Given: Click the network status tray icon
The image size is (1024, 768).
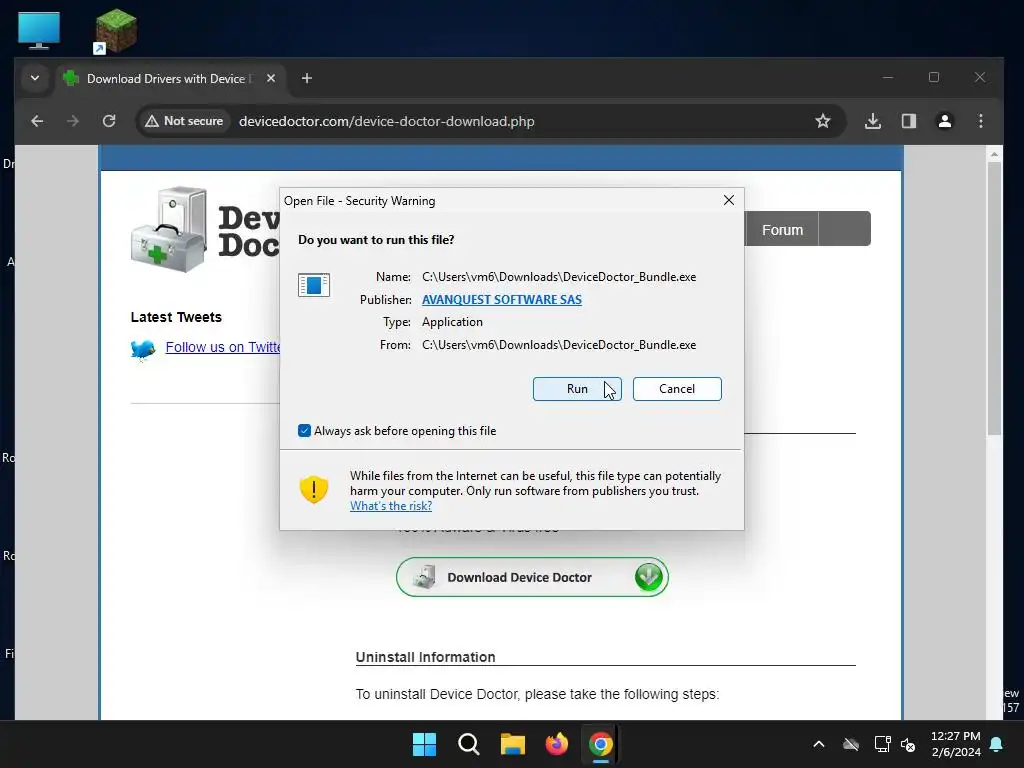Looking at the screenshot, I should tap(882, 744).
